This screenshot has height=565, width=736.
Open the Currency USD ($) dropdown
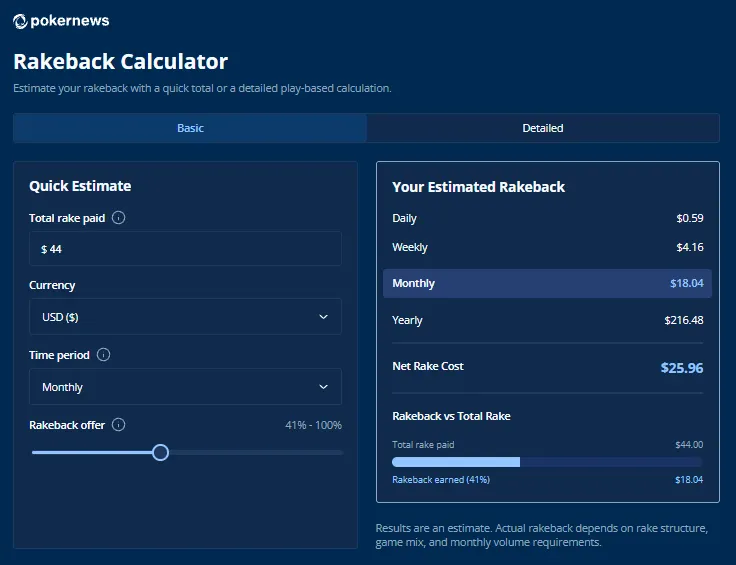[x=185, y=317]
